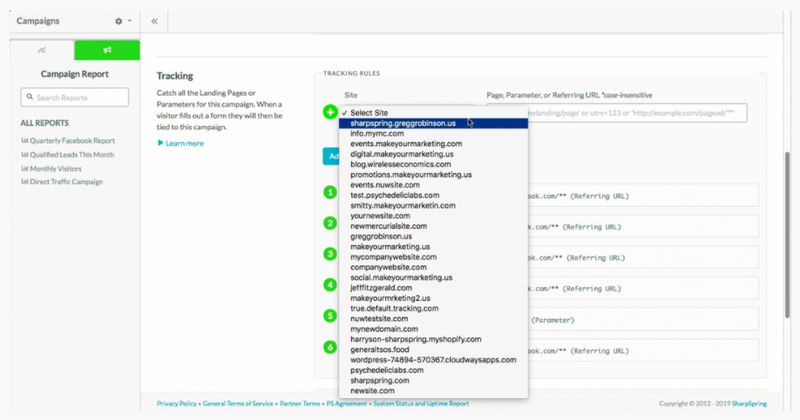Click the green plus add rule icon
800x420 pixels.
click(x=330, y=112)
